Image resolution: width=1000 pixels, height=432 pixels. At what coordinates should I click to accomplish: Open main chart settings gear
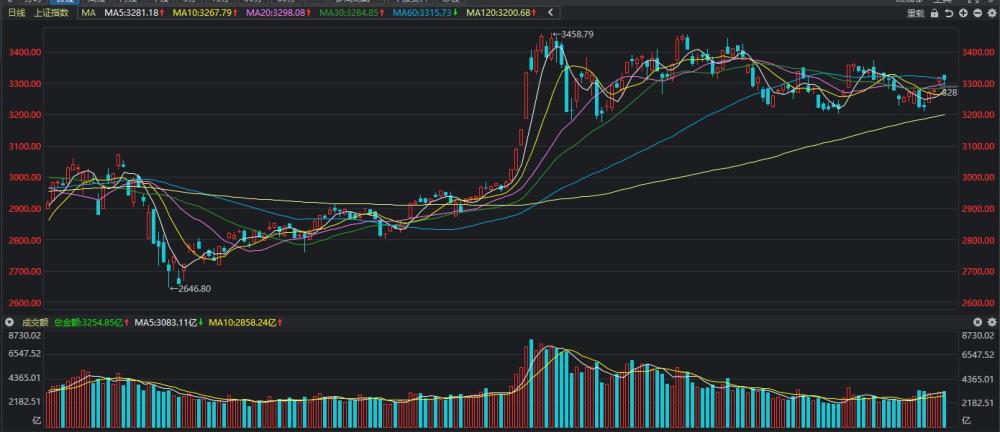click(991, 14)
